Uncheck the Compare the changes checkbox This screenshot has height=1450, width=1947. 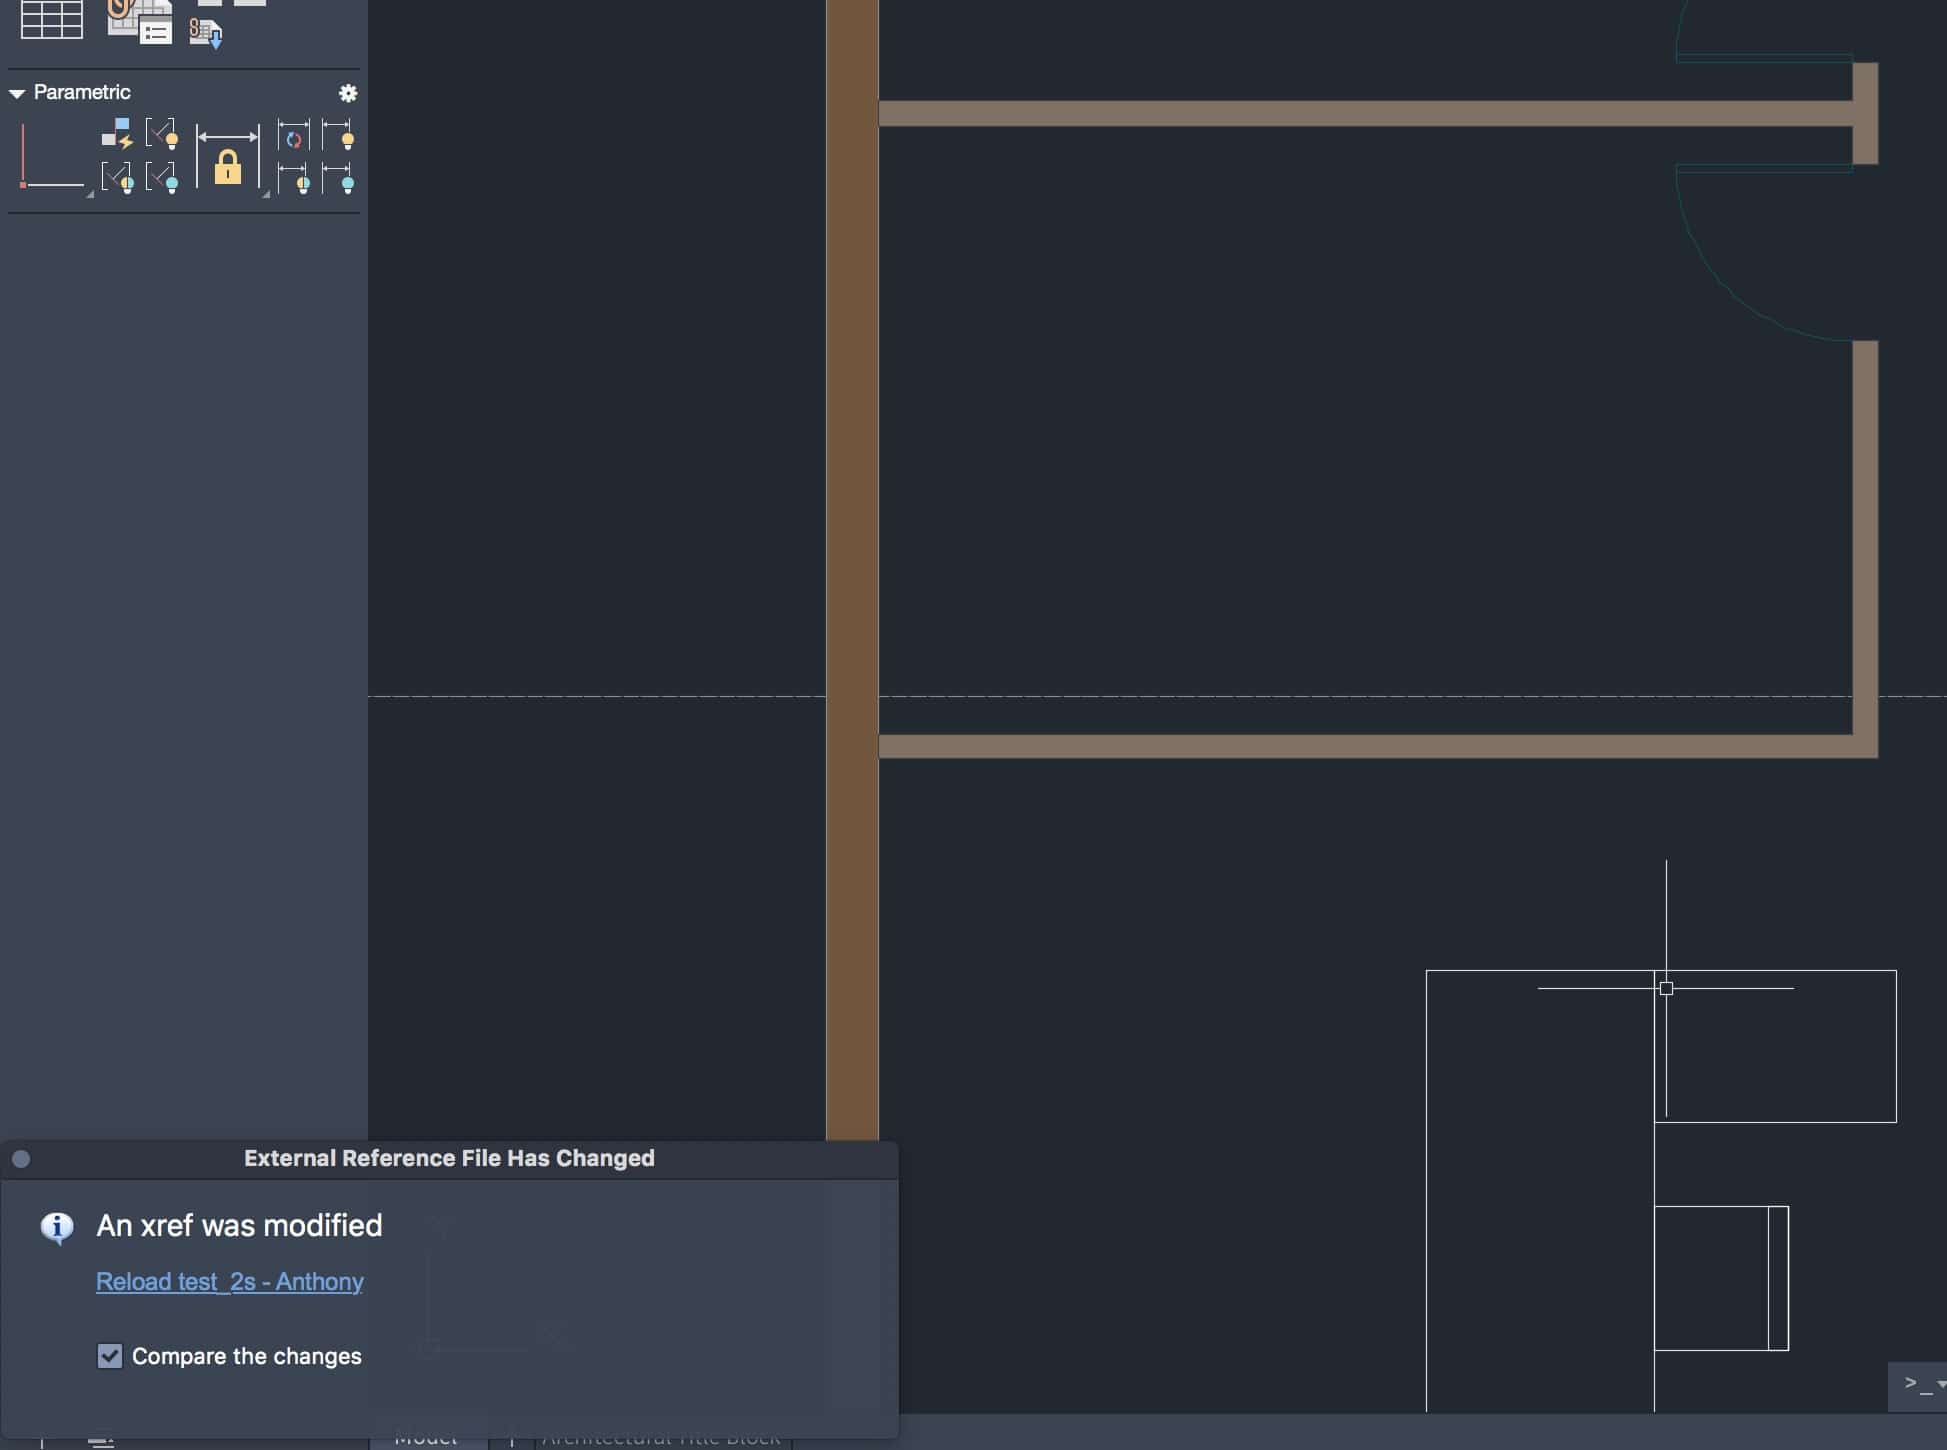(110, 1356)
